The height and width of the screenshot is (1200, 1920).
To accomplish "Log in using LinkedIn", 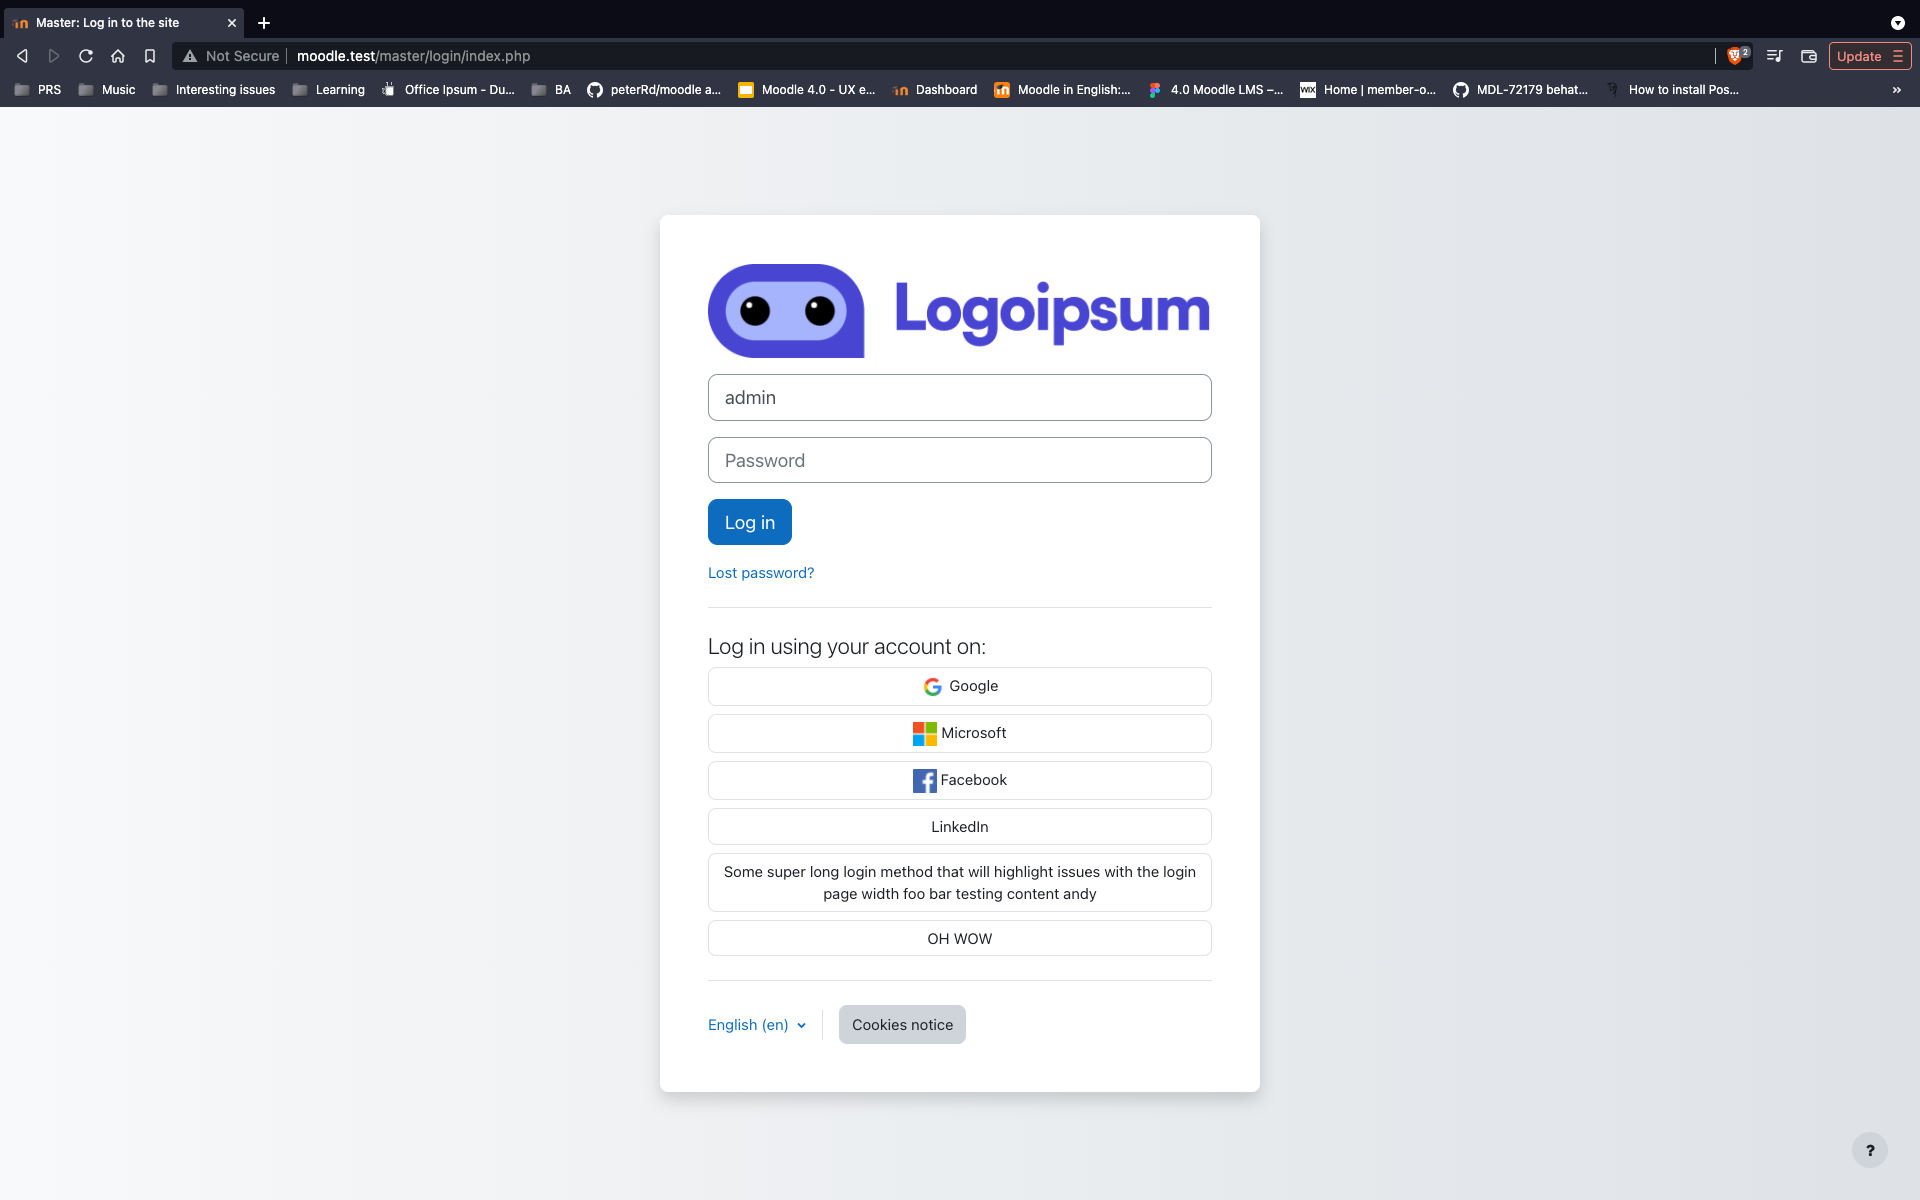I will (960, 827).
